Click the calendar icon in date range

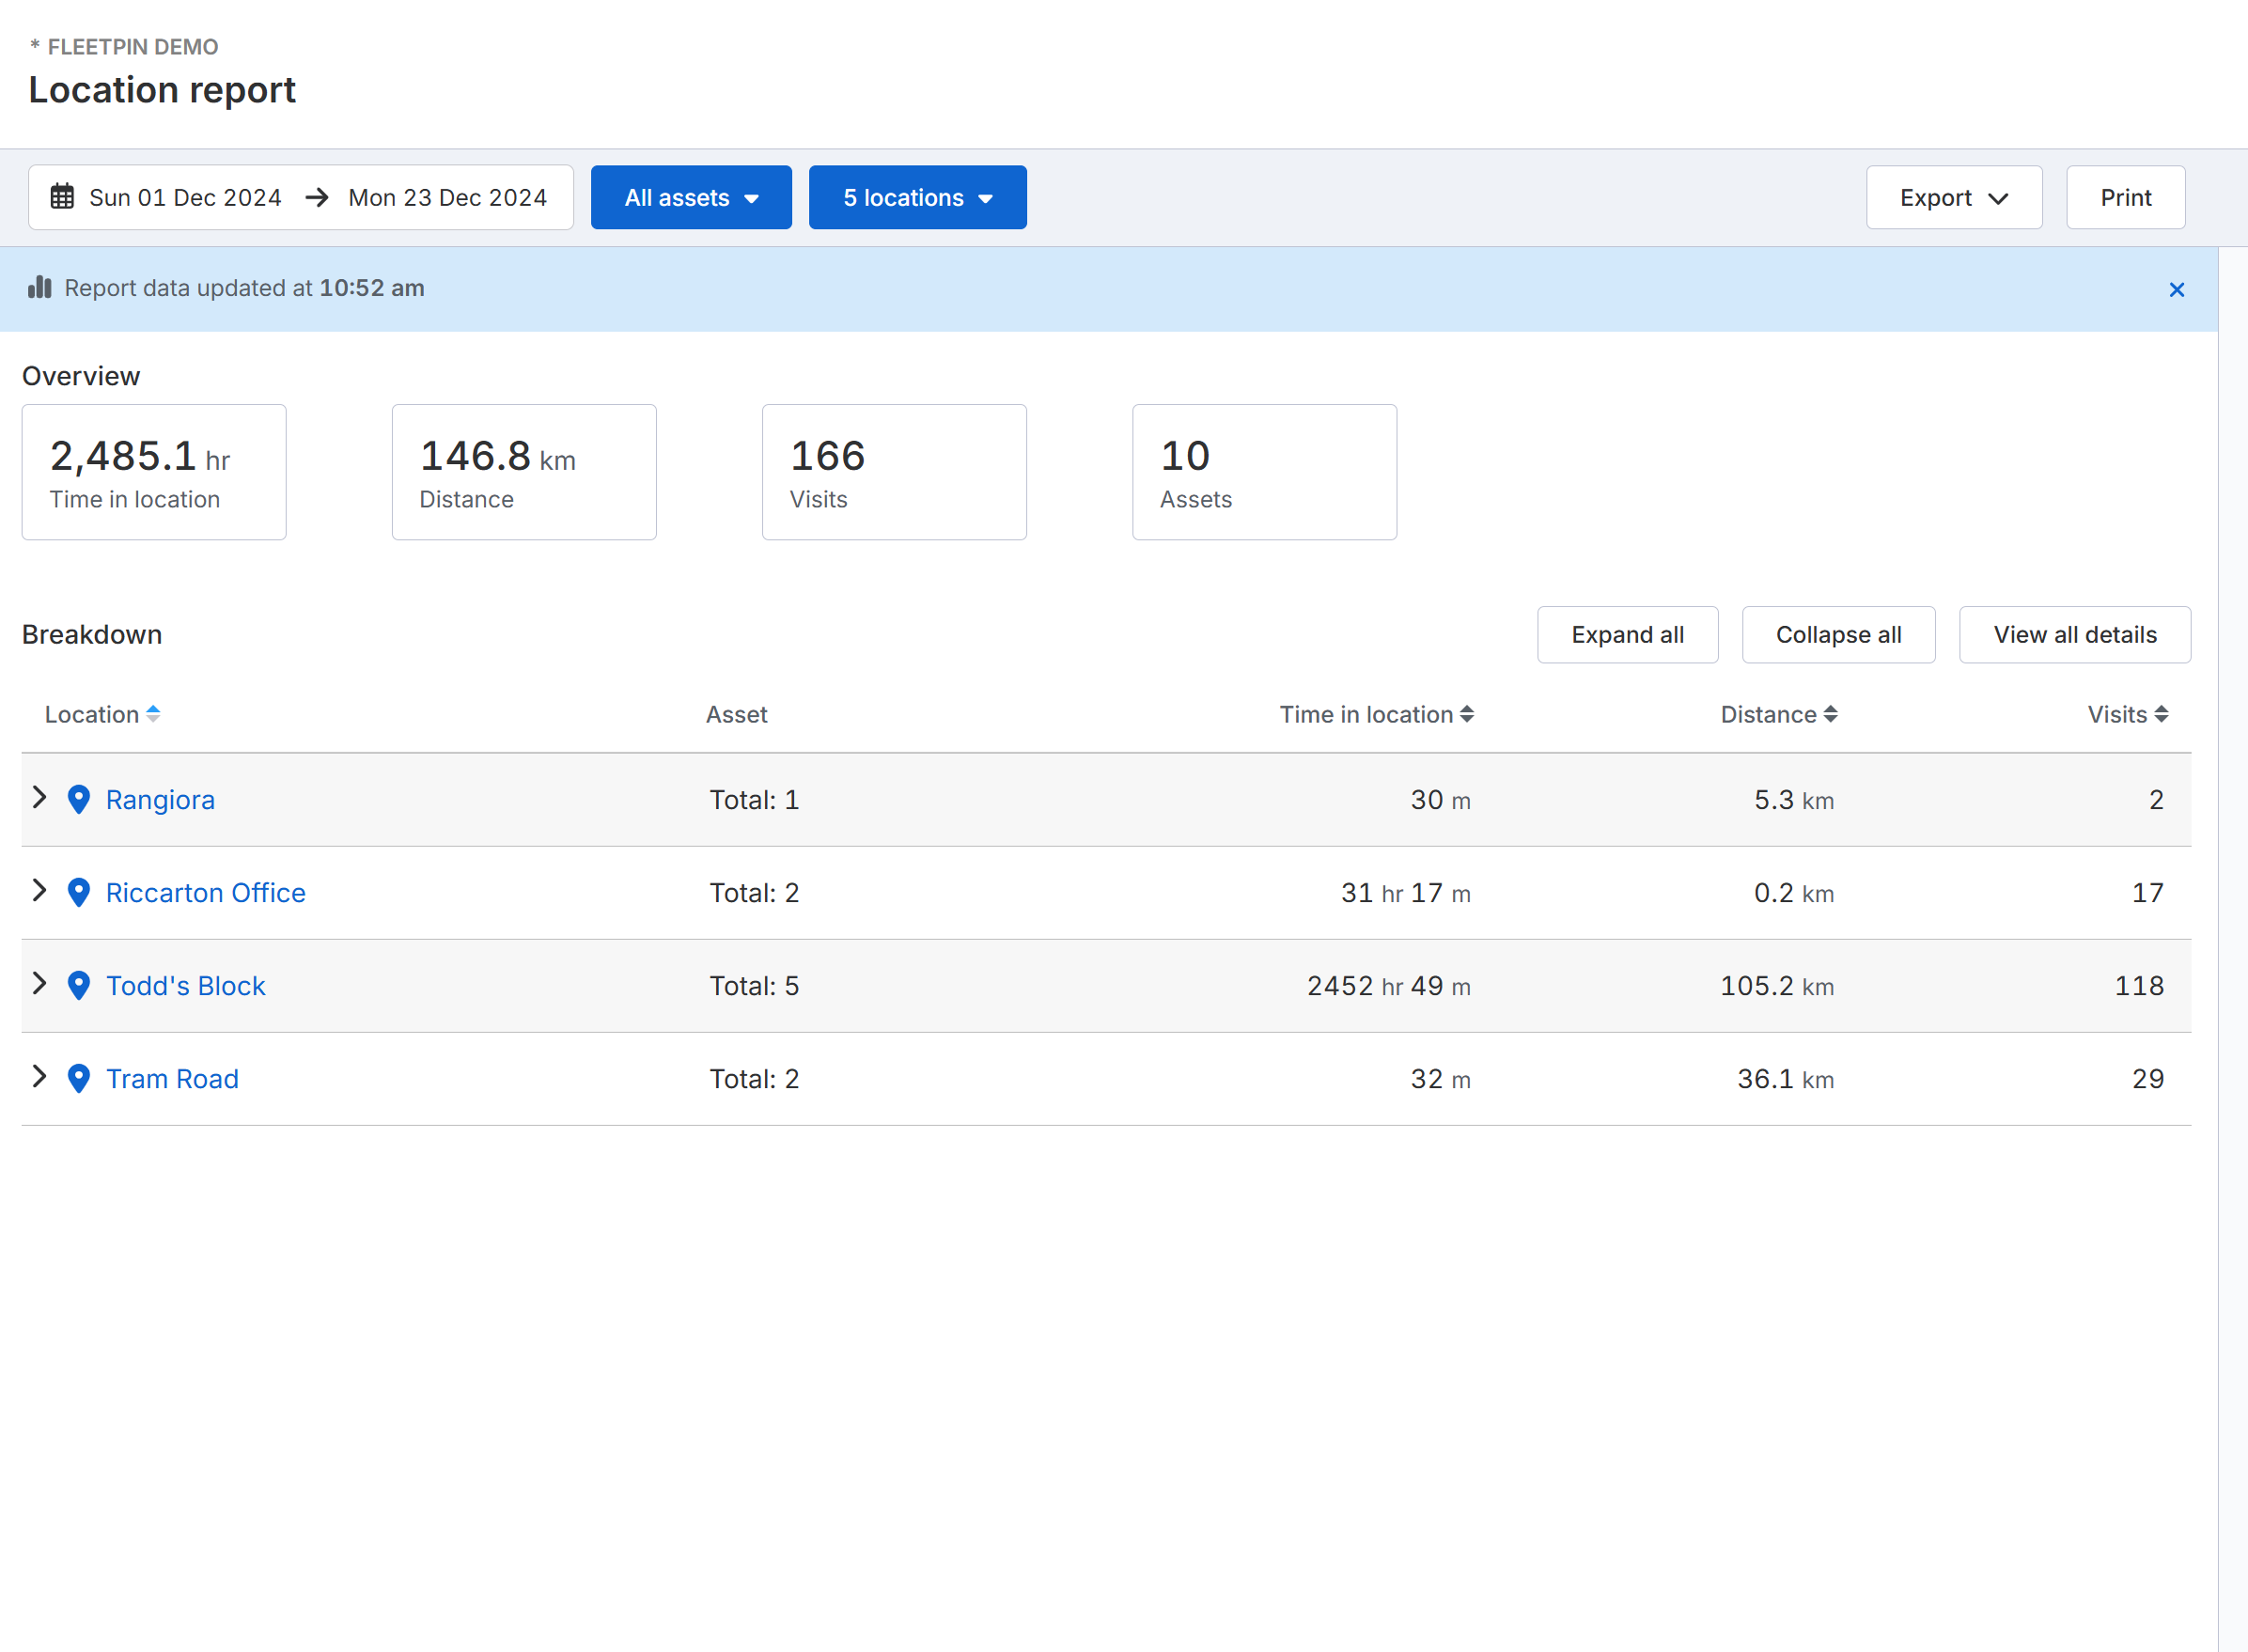62,197
